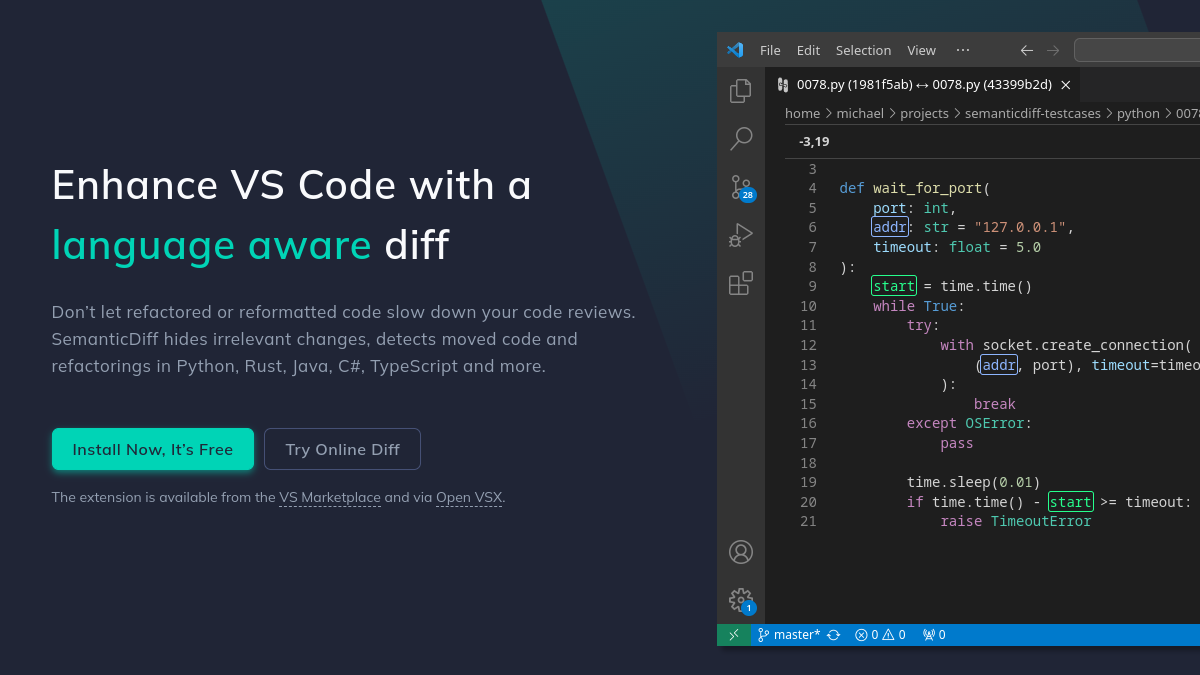Open the Manage gear icon
The image size is (1200, 675).
[741, 600]
